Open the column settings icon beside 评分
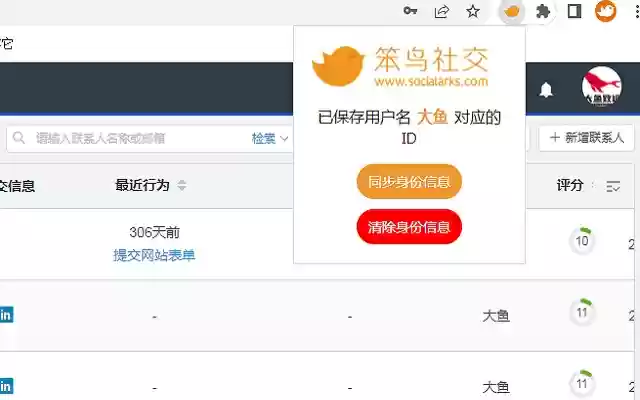The height and width of the screenshot is (400, 640). 613,186
